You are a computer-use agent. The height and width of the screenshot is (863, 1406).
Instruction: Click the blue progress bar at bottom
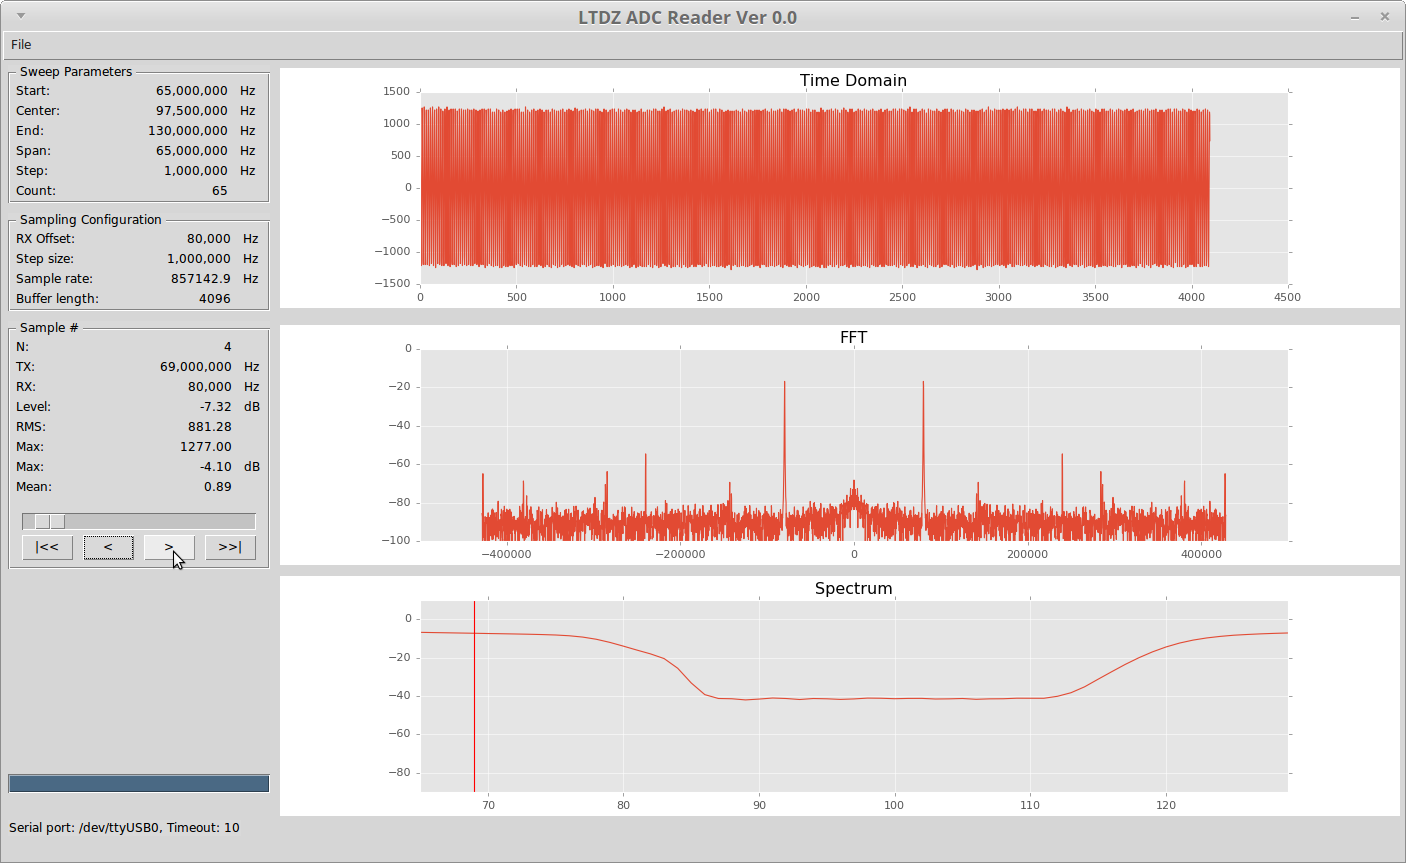pos(139,783)
